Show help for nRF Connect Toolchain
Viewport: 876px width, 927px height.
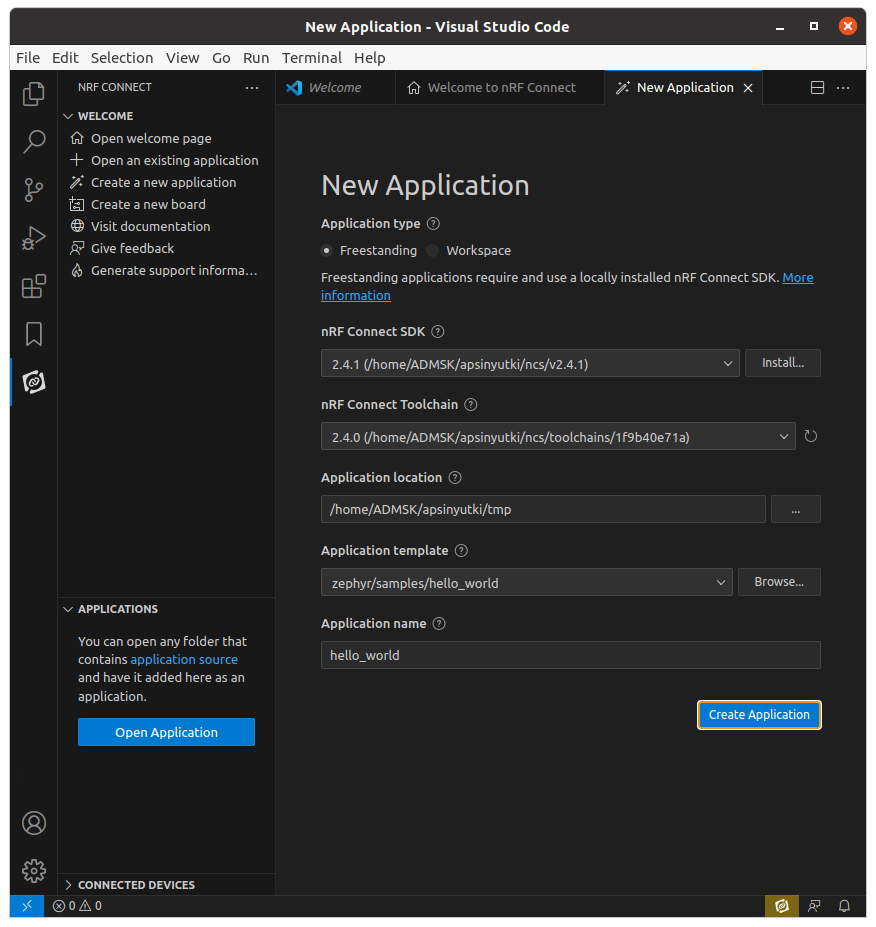click(x=471, y=404)
